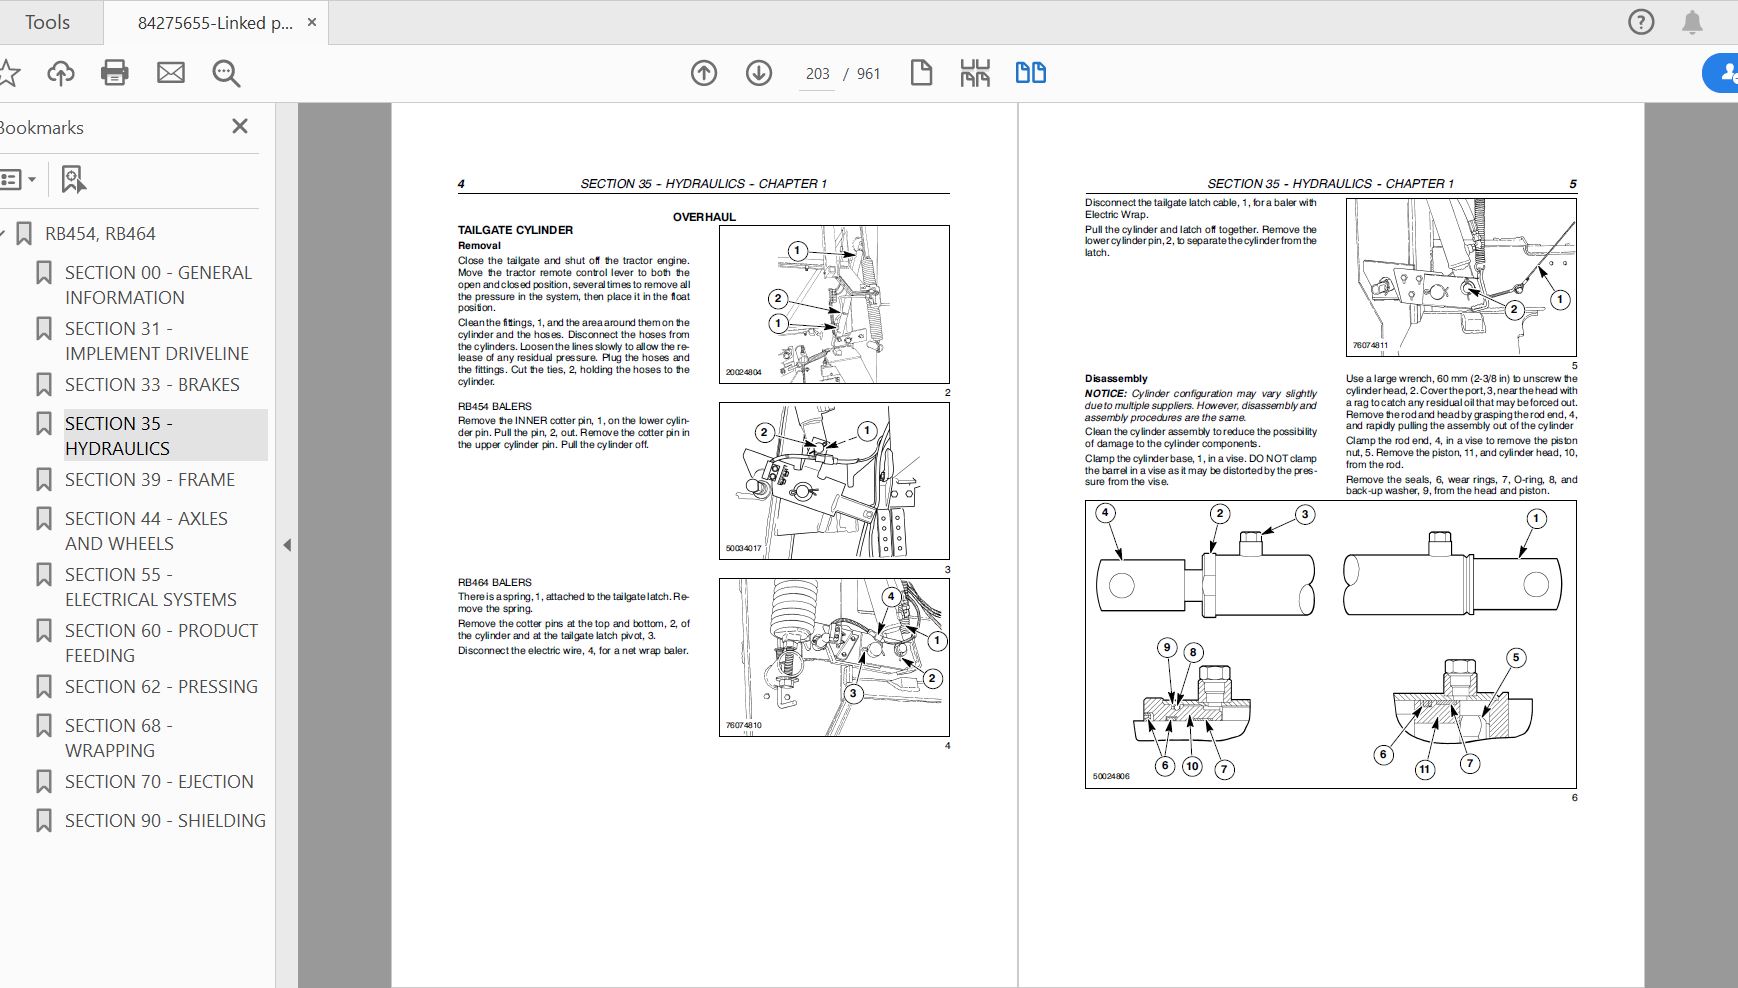
Task: Open SECTION 60 - PRODUCT FEEDING bookmark
Action: click(161, 643)
